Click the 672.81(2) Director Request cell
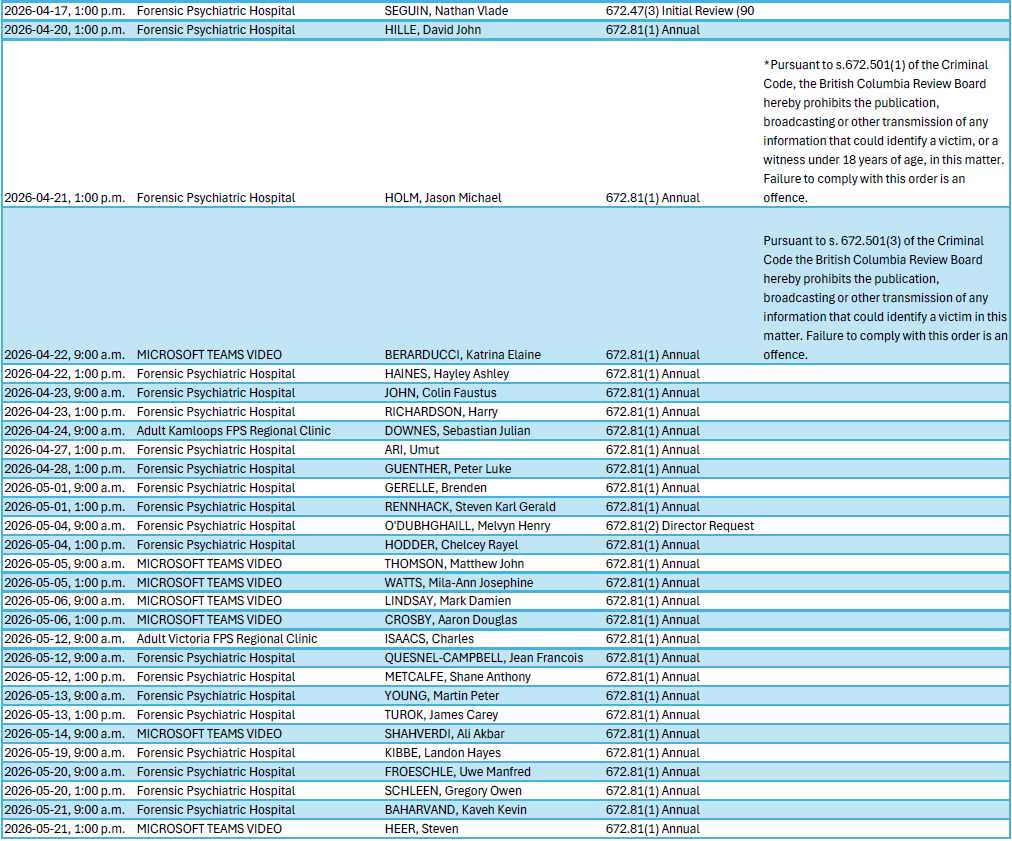Screen dimensions: 1012x841 coord(680,526)
